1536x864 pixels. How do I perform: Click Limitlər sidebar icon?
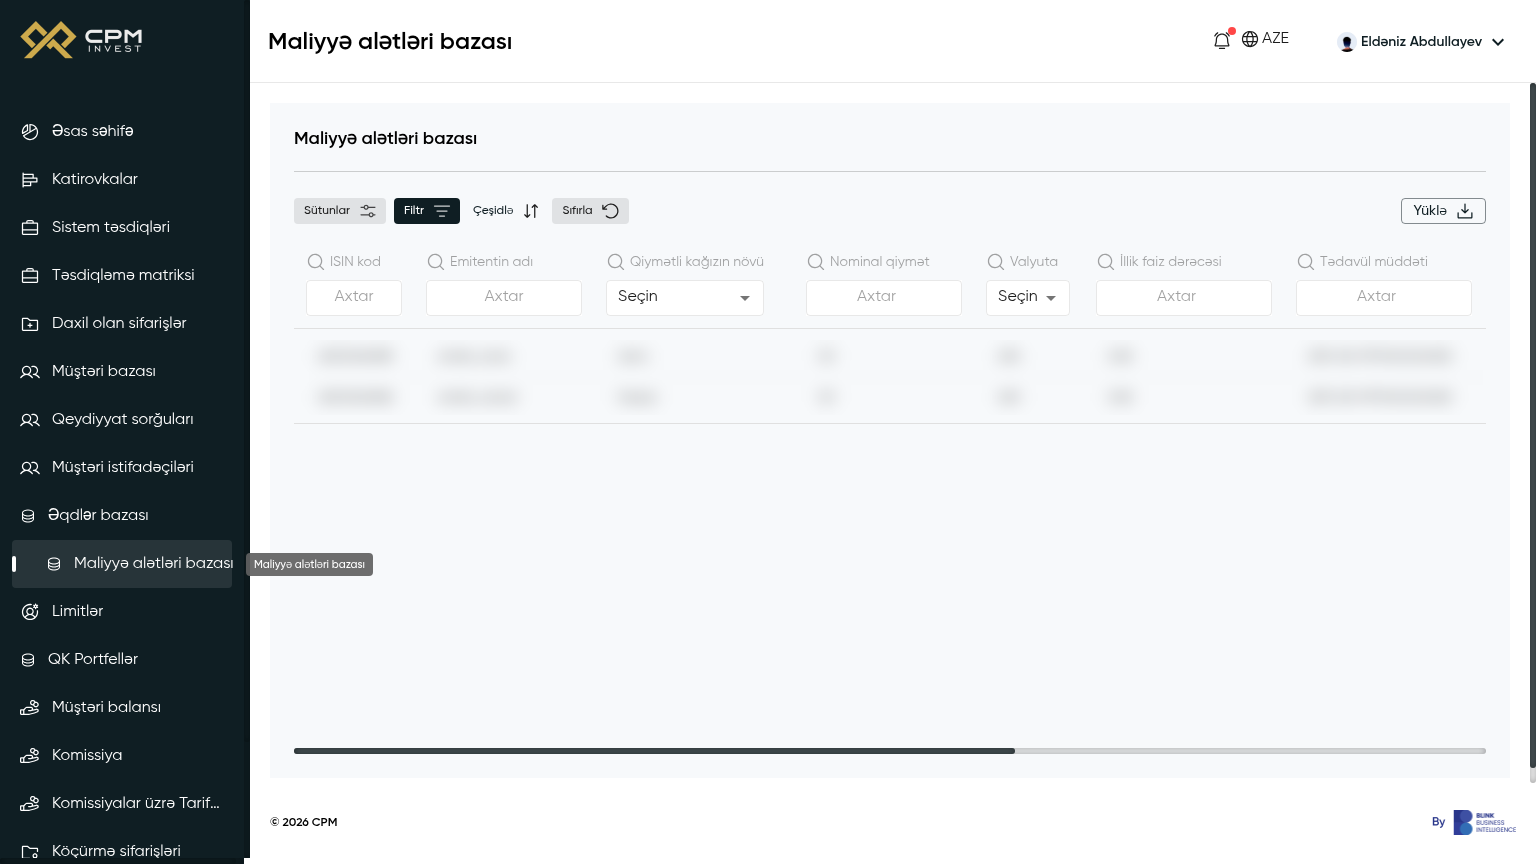tap(30, 611)
